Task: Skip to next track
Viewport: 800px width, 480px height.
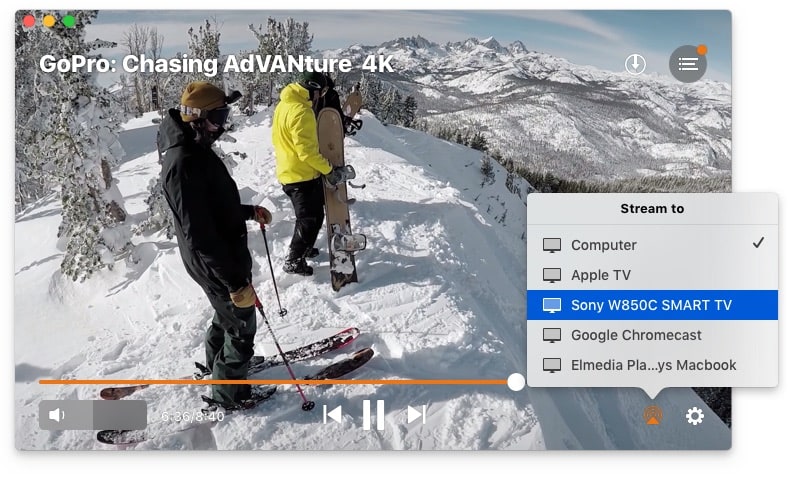Action: coord(416,415)
